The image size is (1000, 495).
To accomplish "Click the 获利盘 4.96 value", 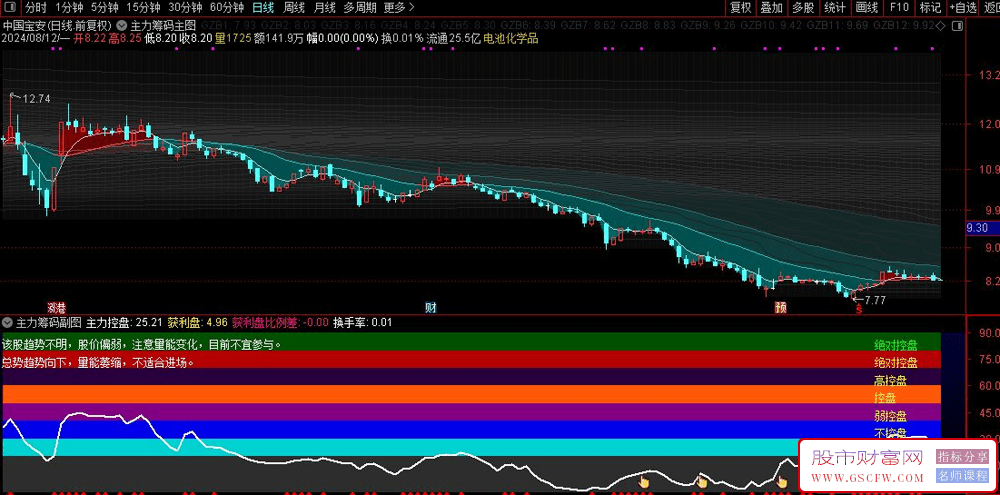I will (x=198, y=322).
